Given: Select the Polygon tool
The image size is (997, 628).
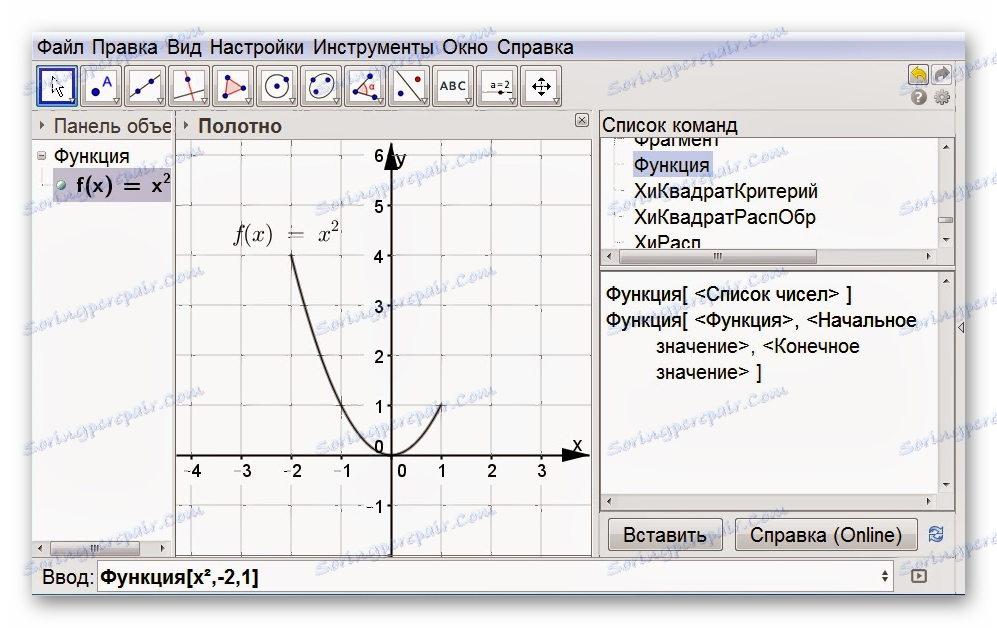Looking at the screenshot, I should point(233,85).
